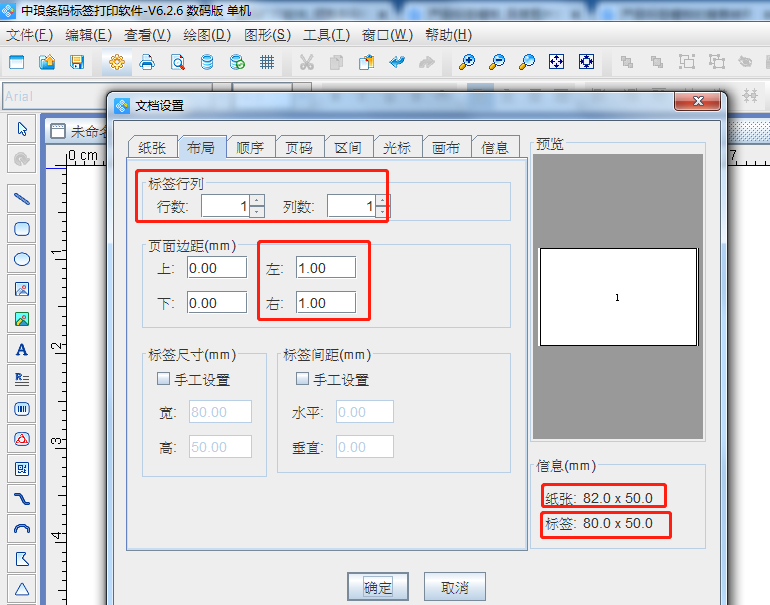Screen dimensions: 770x605
Task: Select the Text tool with letter A
Action: point(22,349)
